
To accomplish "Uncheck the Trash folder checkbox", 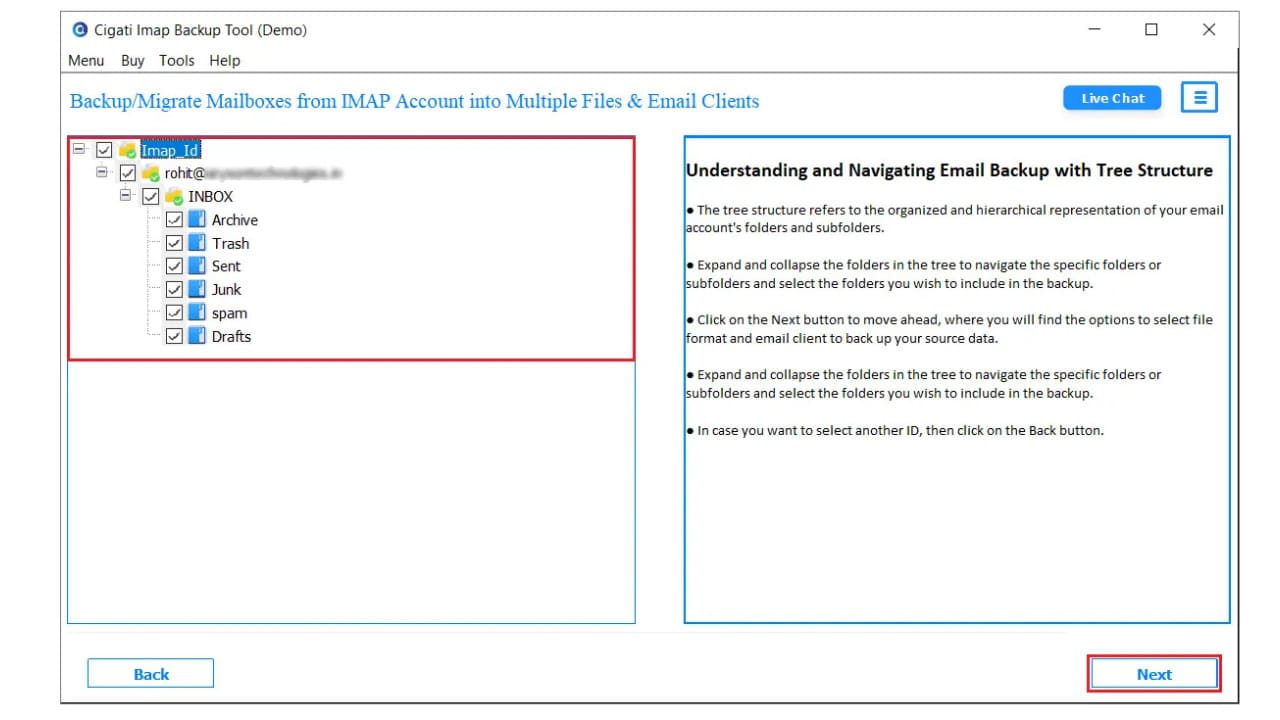I will point(174,243).
